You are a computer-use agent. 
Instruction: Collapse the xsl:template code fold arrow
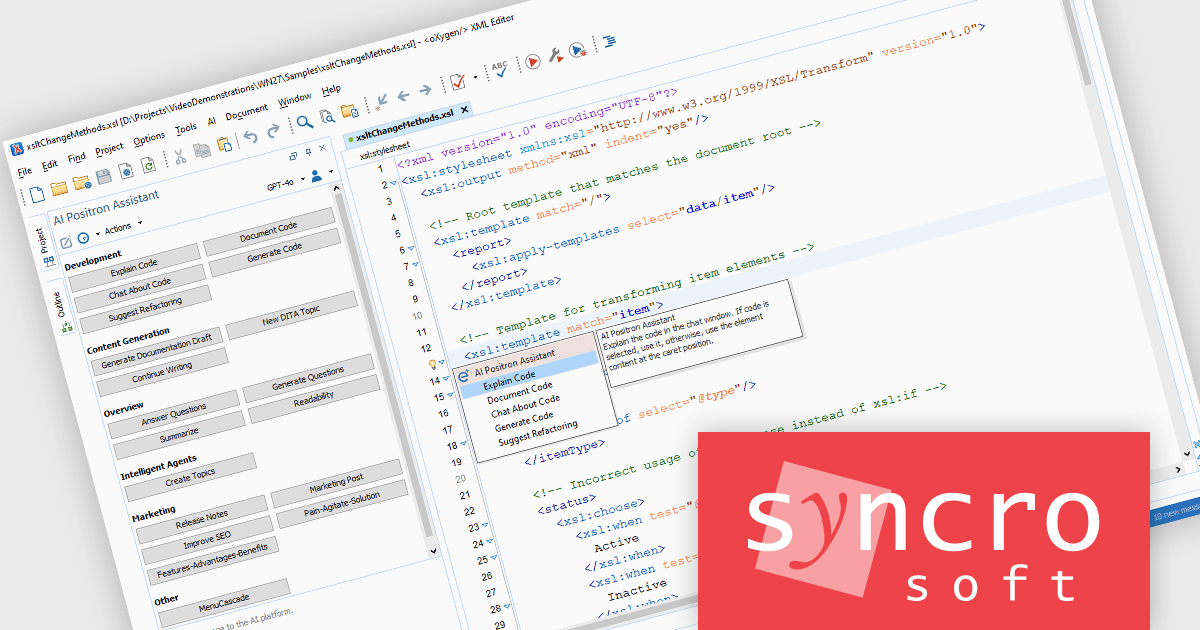pyautogui.click(x=441, y=361)
